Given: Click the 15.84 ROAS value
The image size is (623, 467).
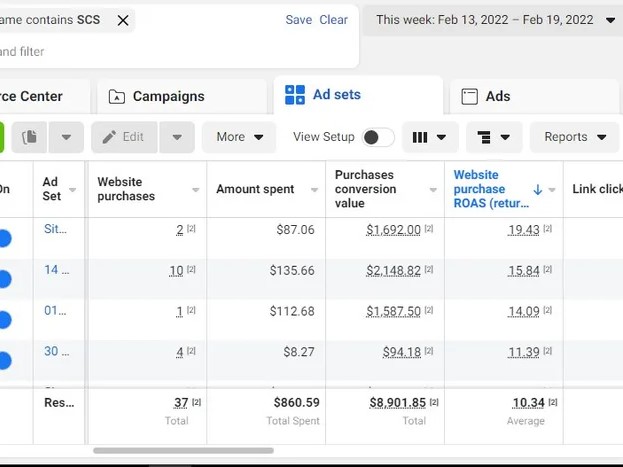Looking at the screenshot, I should pos(524,271).
